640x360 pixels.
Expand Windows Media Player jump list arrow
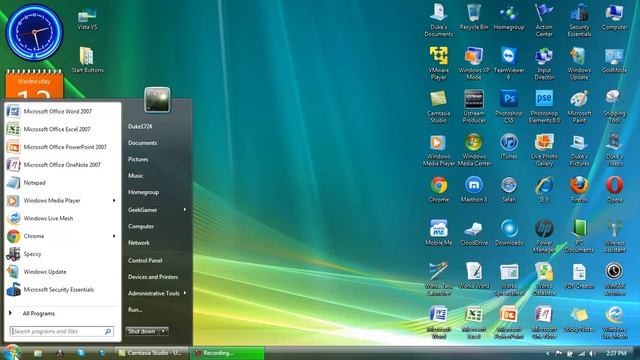(114, 200)
